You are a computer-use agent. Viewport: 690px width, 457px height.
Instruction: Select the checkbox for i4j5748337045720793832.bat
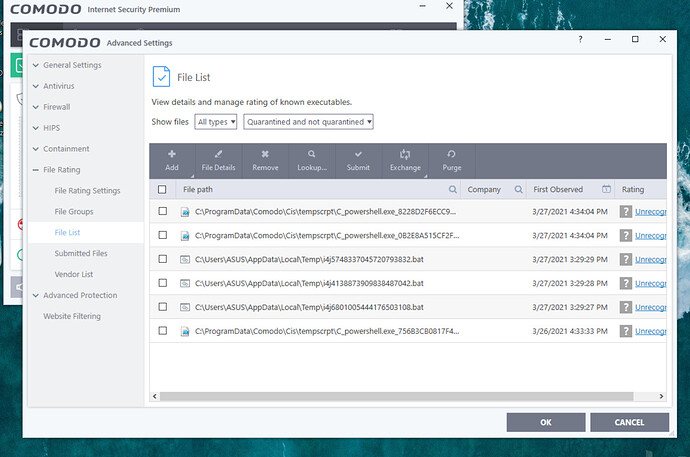(163, 259)
